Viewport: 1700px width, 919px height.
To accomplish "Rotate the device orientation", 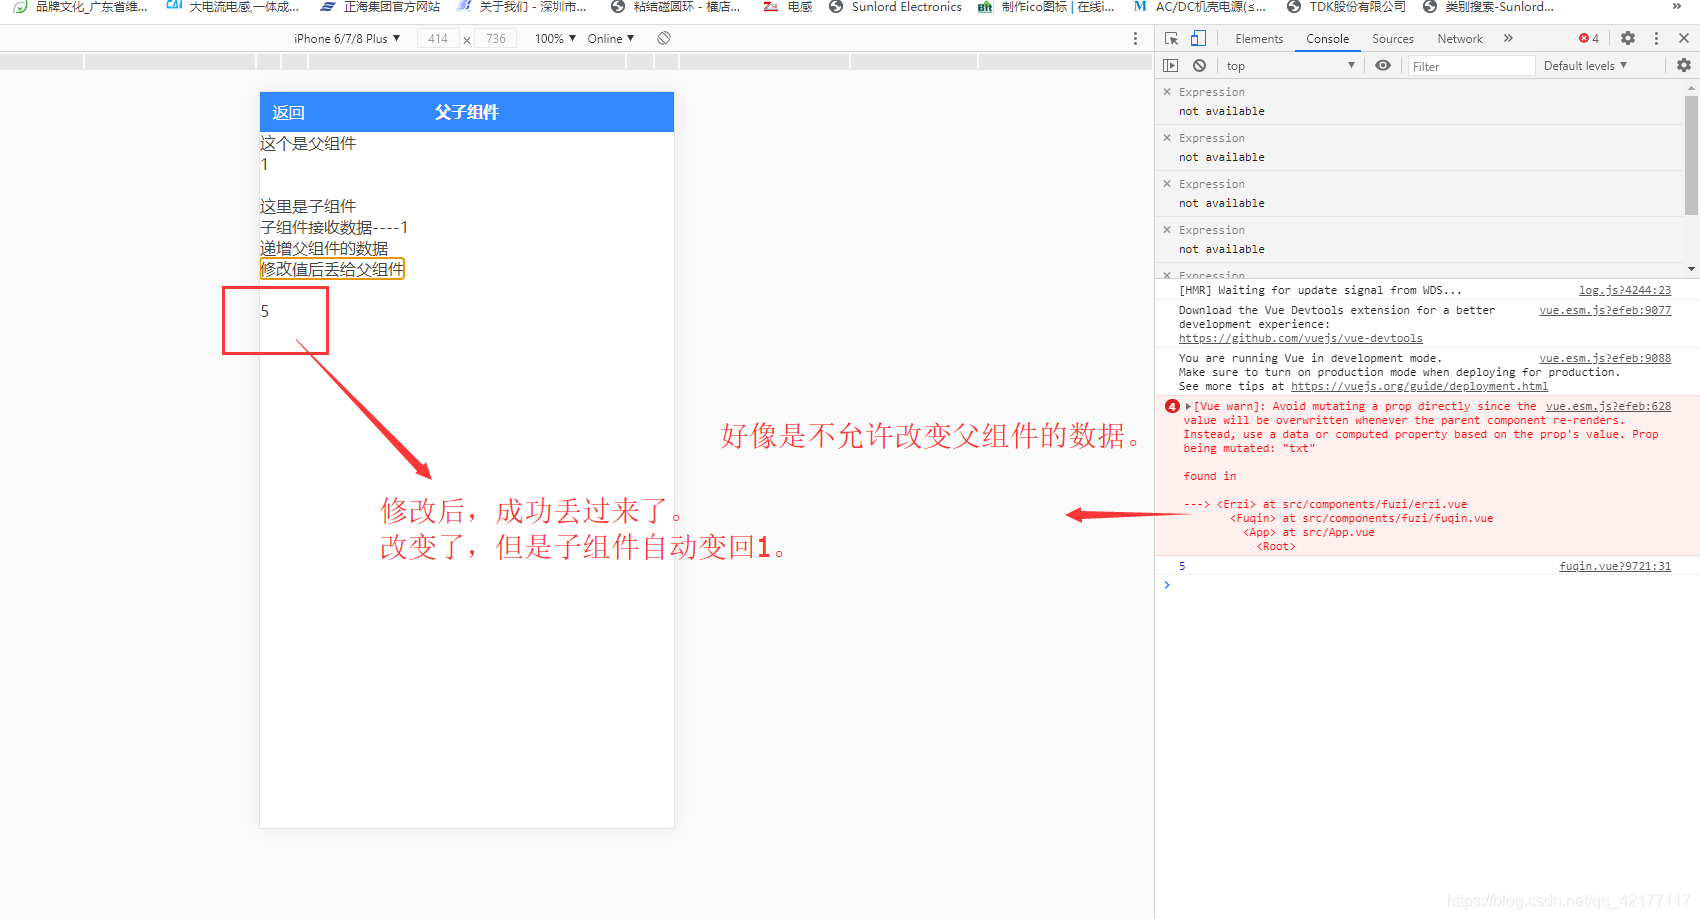I will [x=664, y=38].
